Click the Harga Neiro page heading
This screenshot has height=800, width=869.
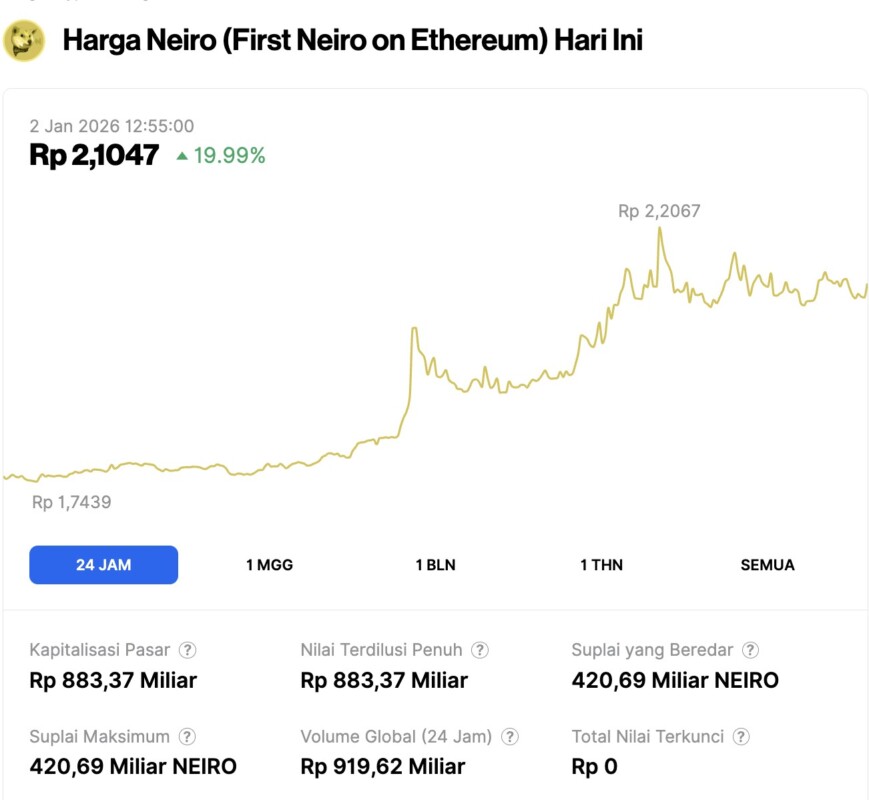[x=352, y=41]
